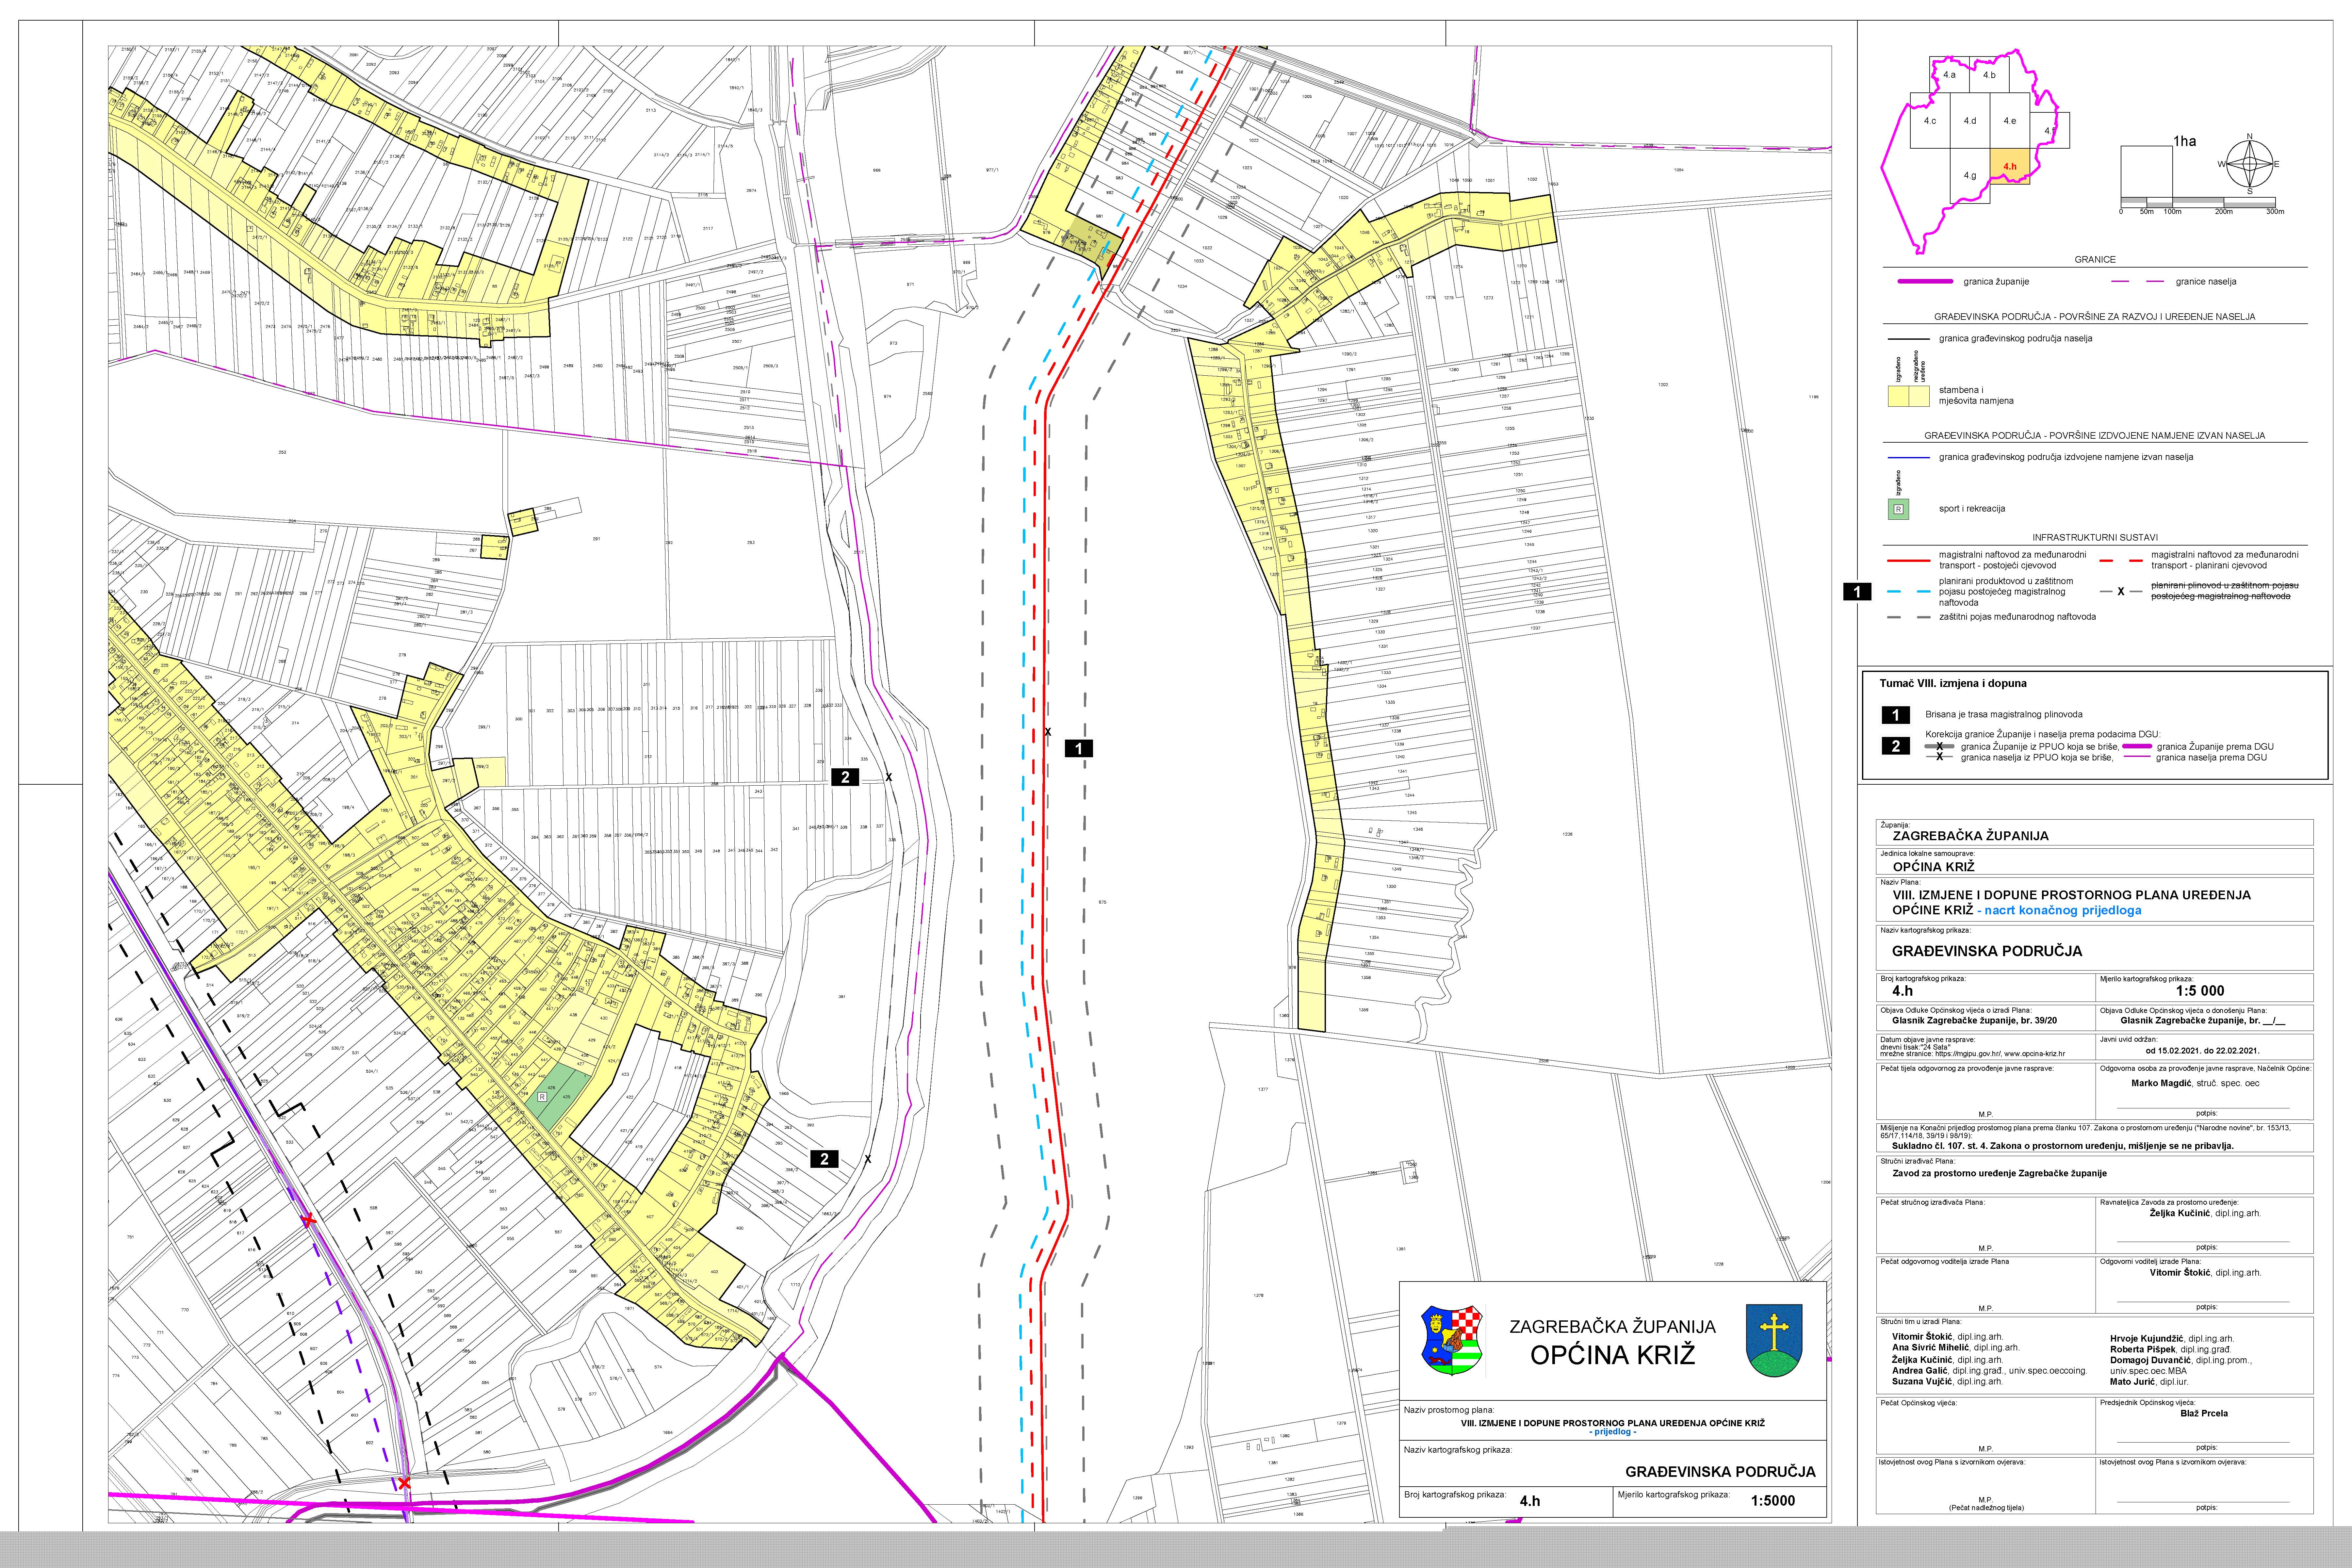Select tile 4.e in the key map
Viewport: 2352px width, 1568px height.
click(2010, 121)
